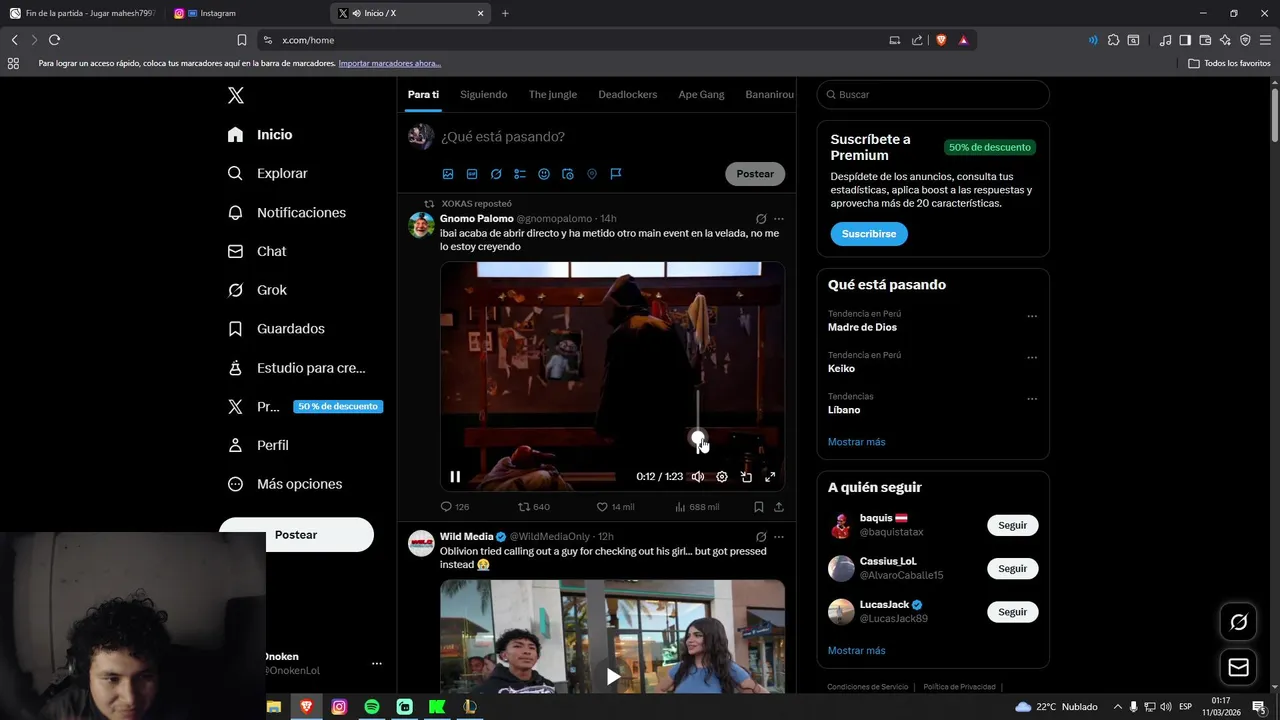Open more options on Wild Media post
This screenshot has width=1280, height=720.
click(779, 537)
